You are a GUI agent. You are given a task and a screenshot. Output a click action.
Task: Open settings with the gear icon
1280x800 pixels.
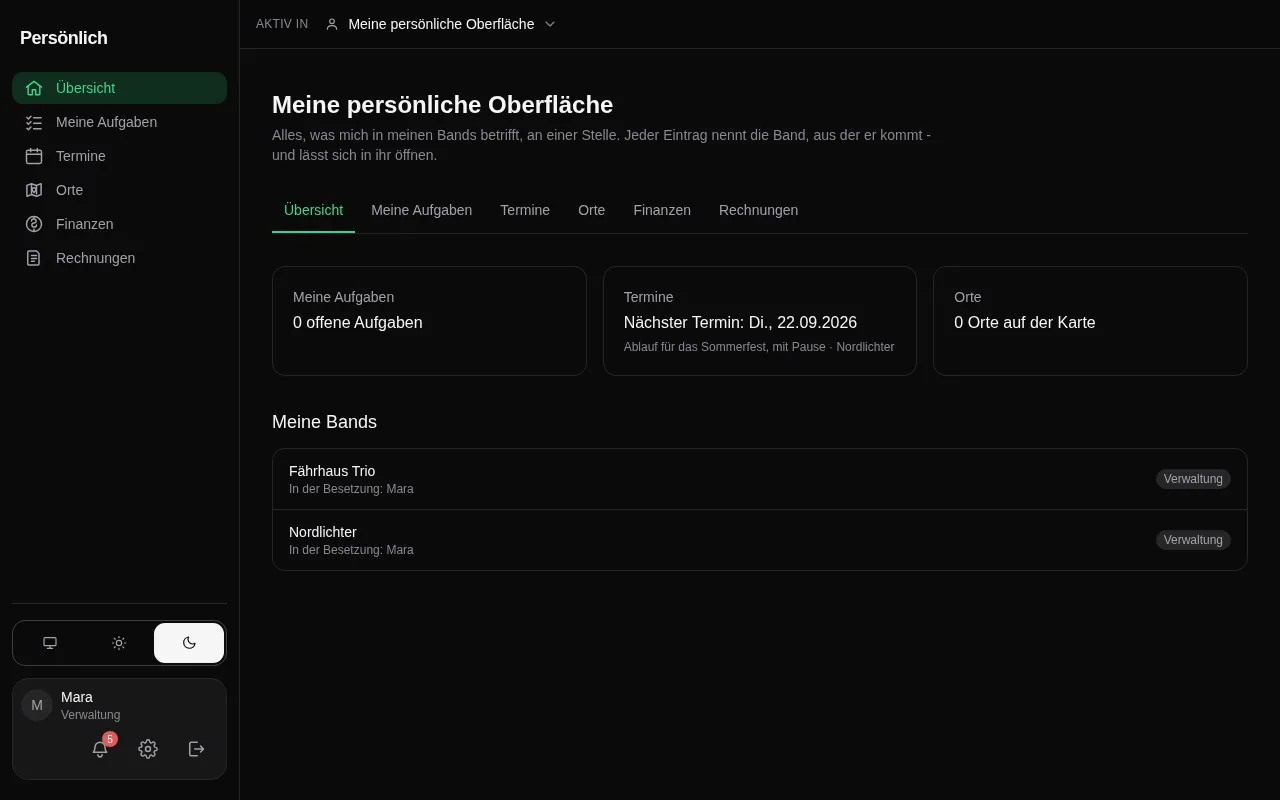pos(148,749)
